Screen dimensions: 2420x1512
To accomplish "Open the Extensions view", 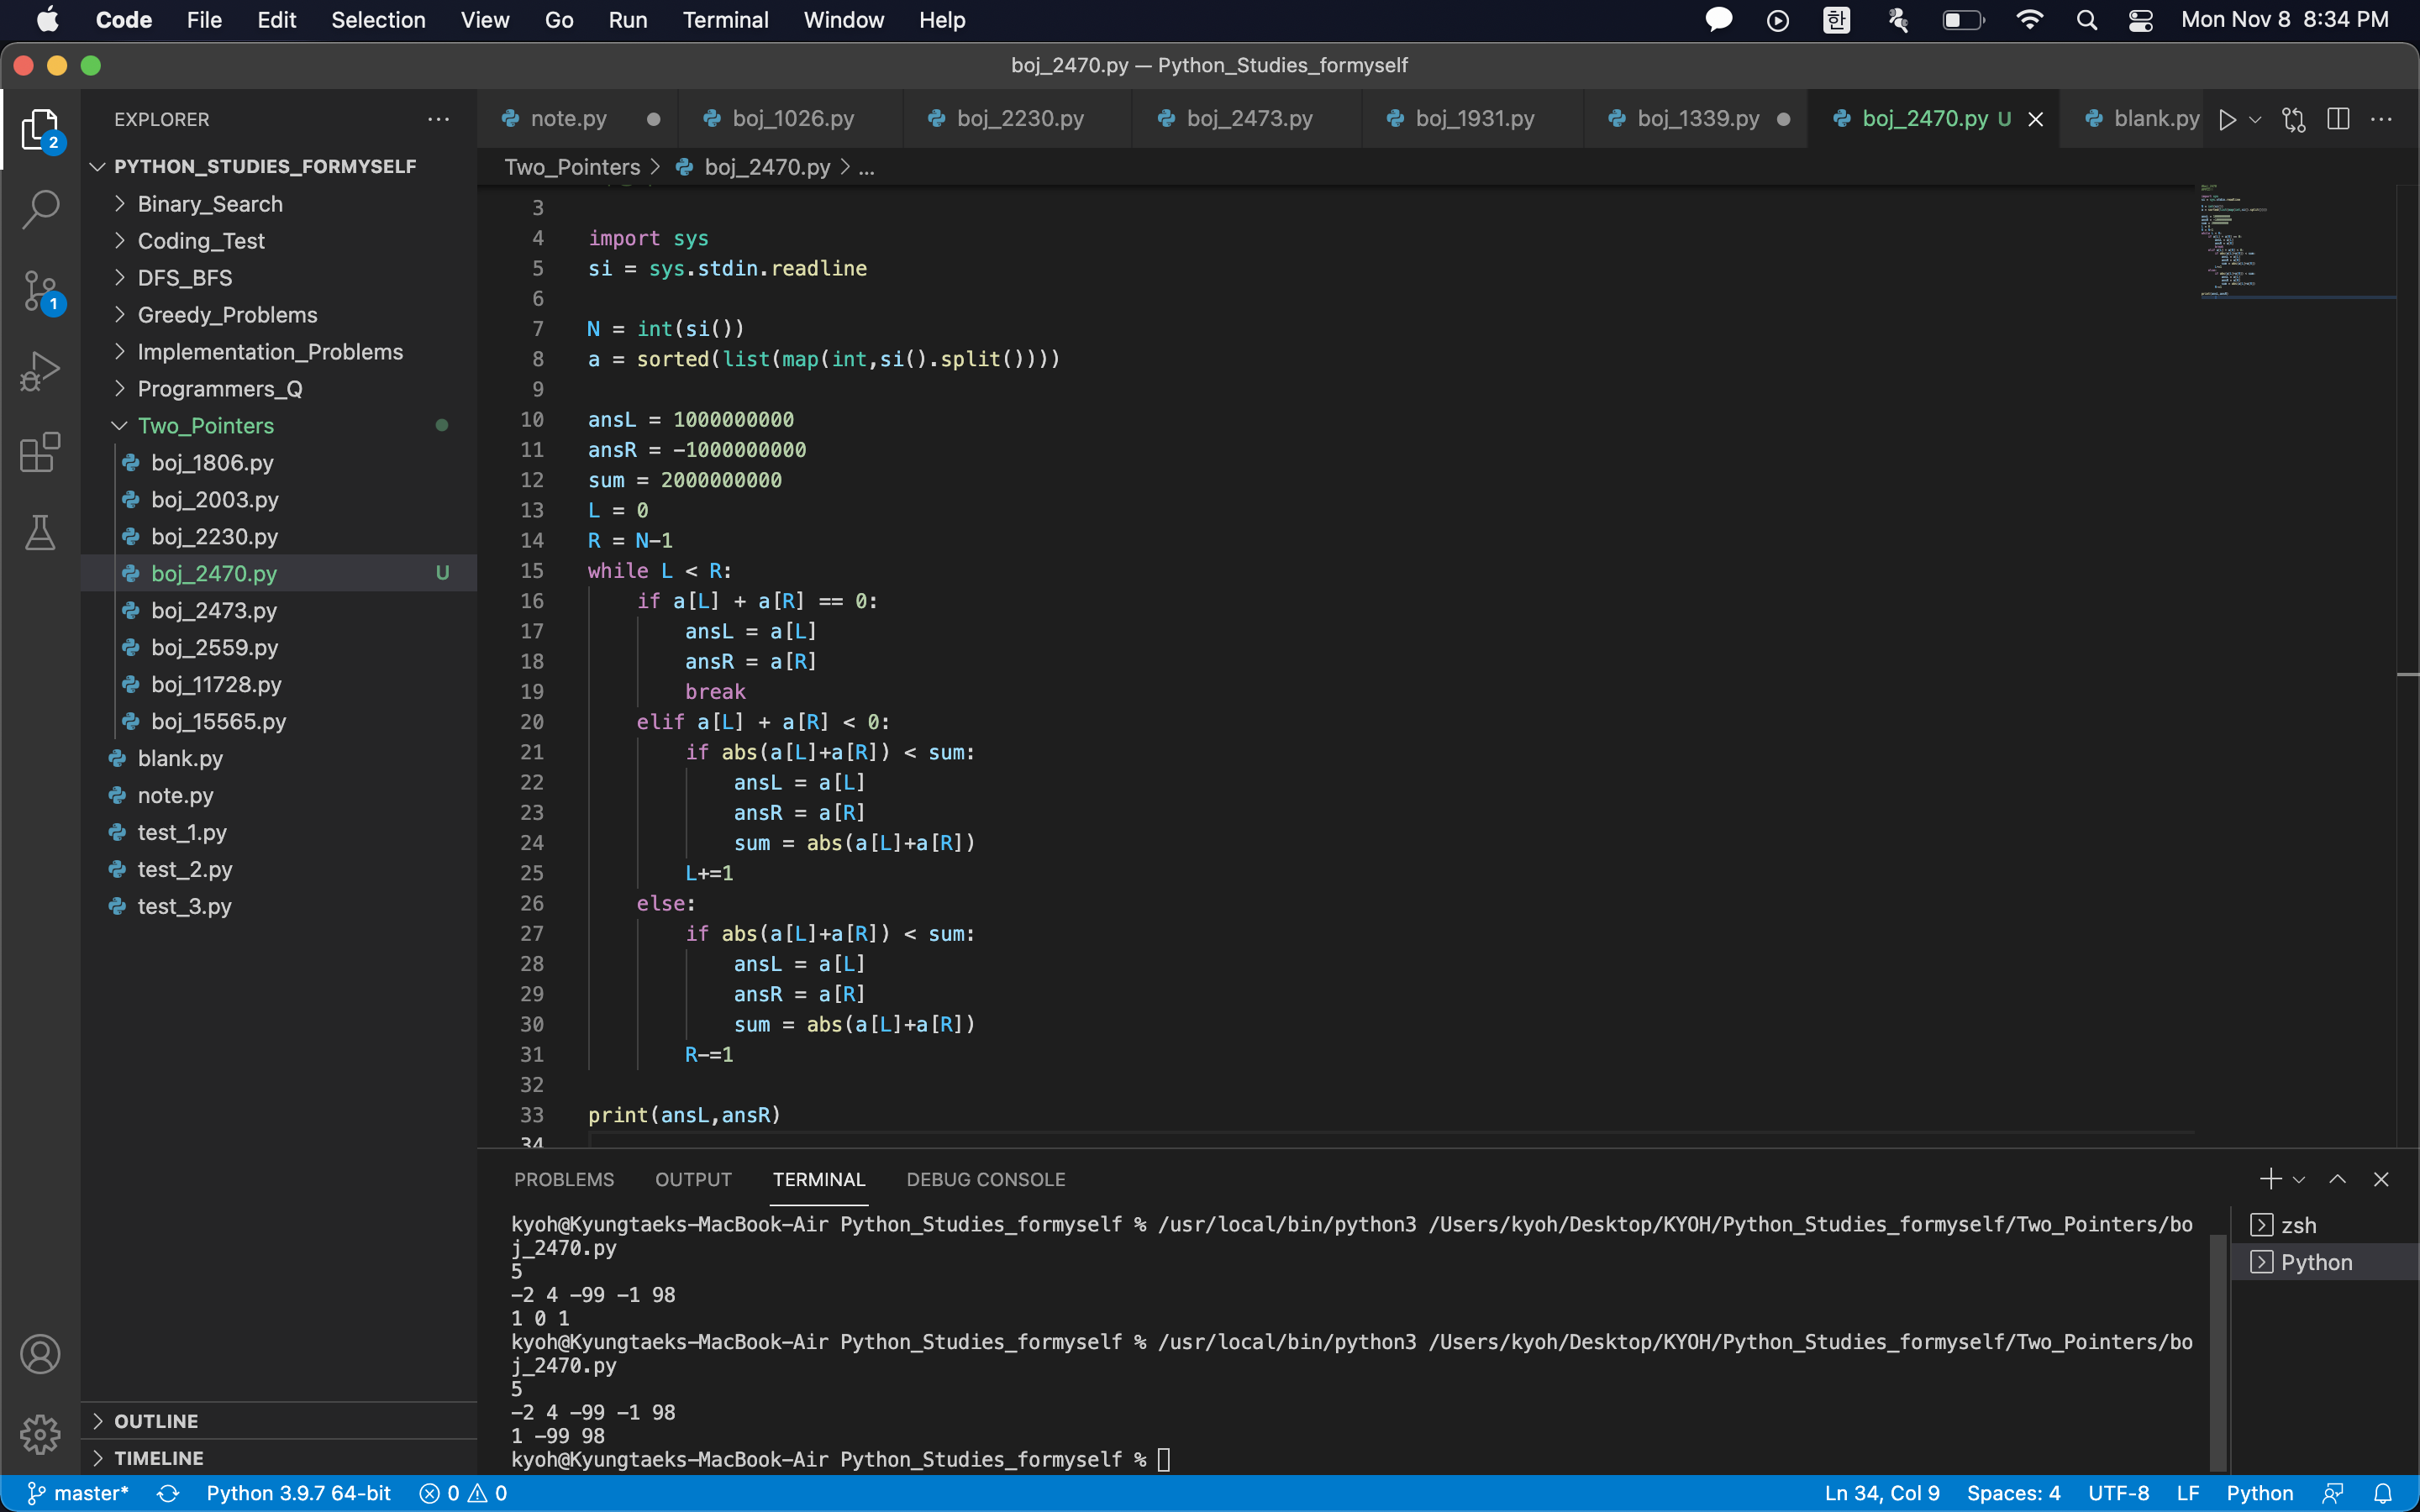I will (x=40, y=452).
